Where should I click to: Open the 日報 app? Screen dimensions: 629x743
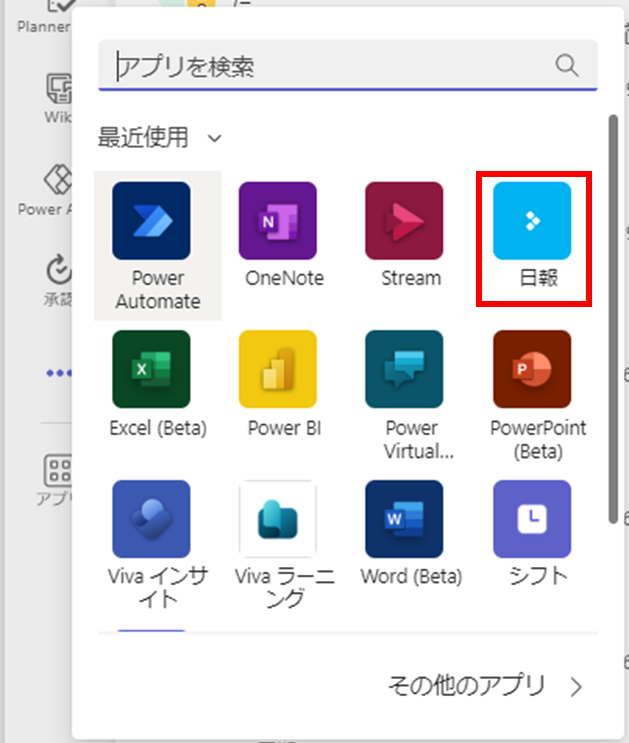coord(532,221)
